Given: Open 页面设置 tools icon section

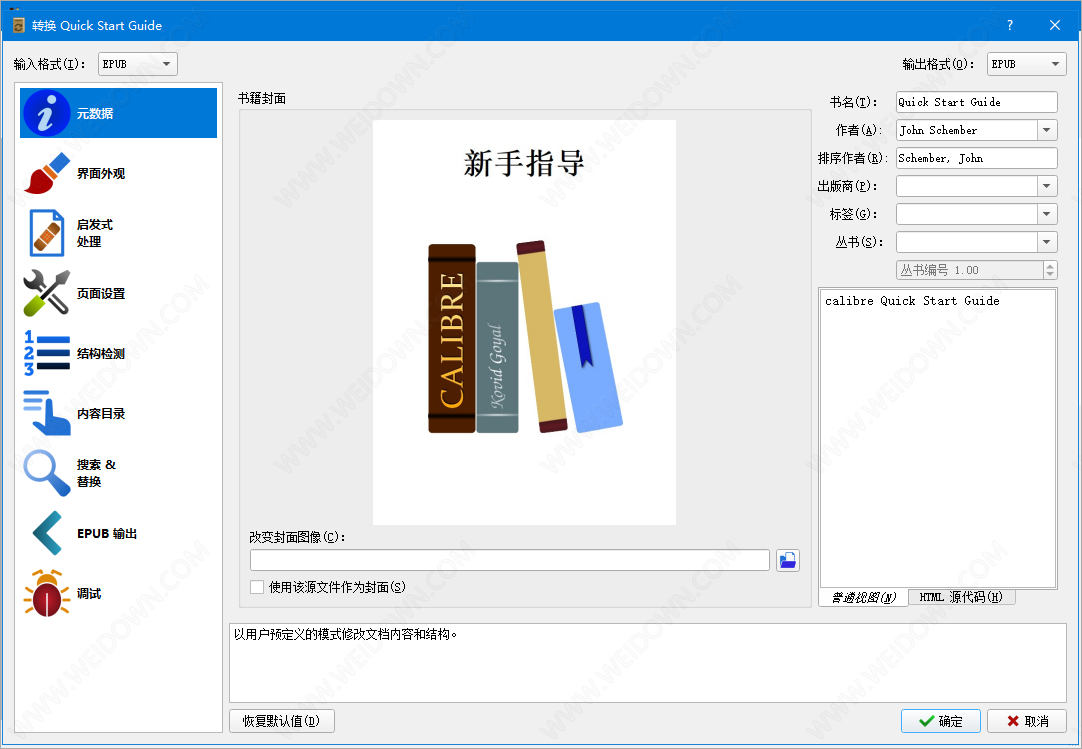Looking at the screenshot, I should (46, 293).
